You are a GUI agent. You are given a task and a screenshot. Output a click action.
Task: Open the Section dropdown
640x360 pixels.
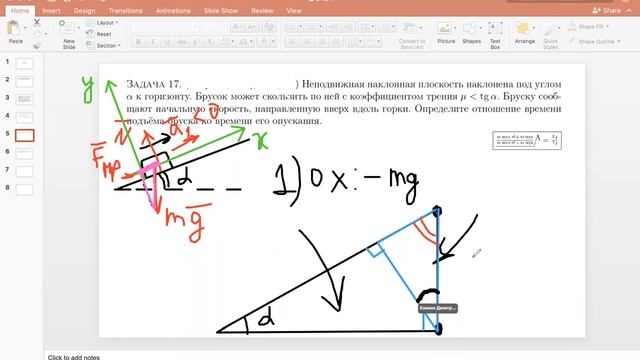(104, 46)
